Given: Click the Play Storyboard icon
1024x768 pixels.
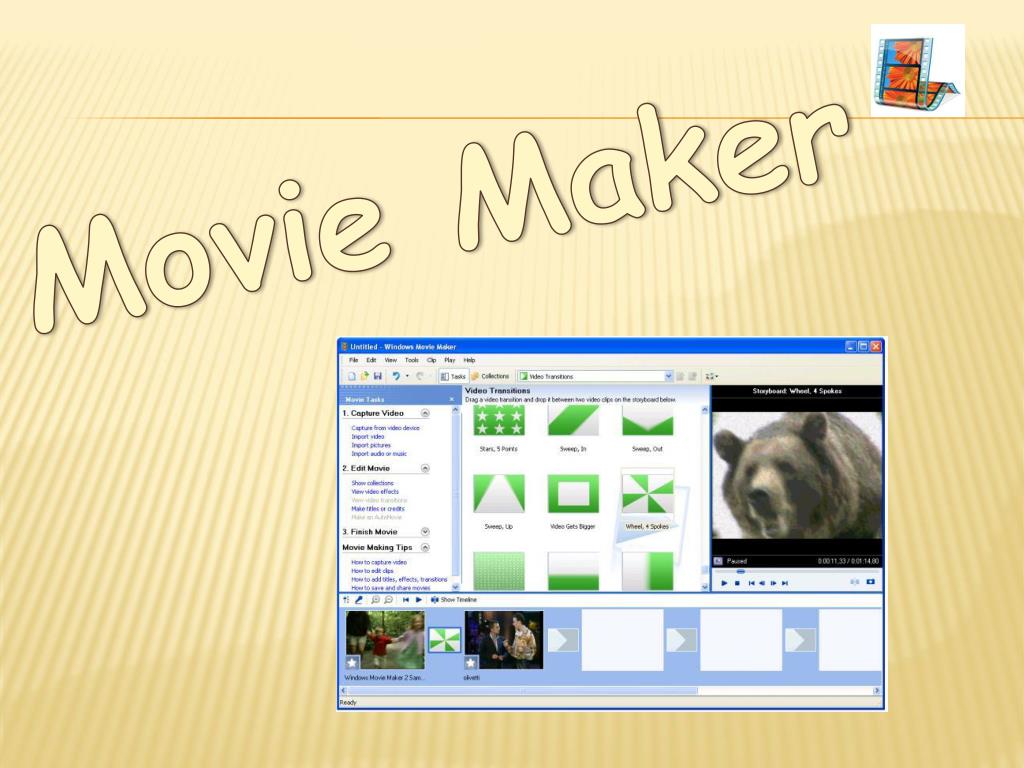Looking at the screenshot, I should 419,600.
